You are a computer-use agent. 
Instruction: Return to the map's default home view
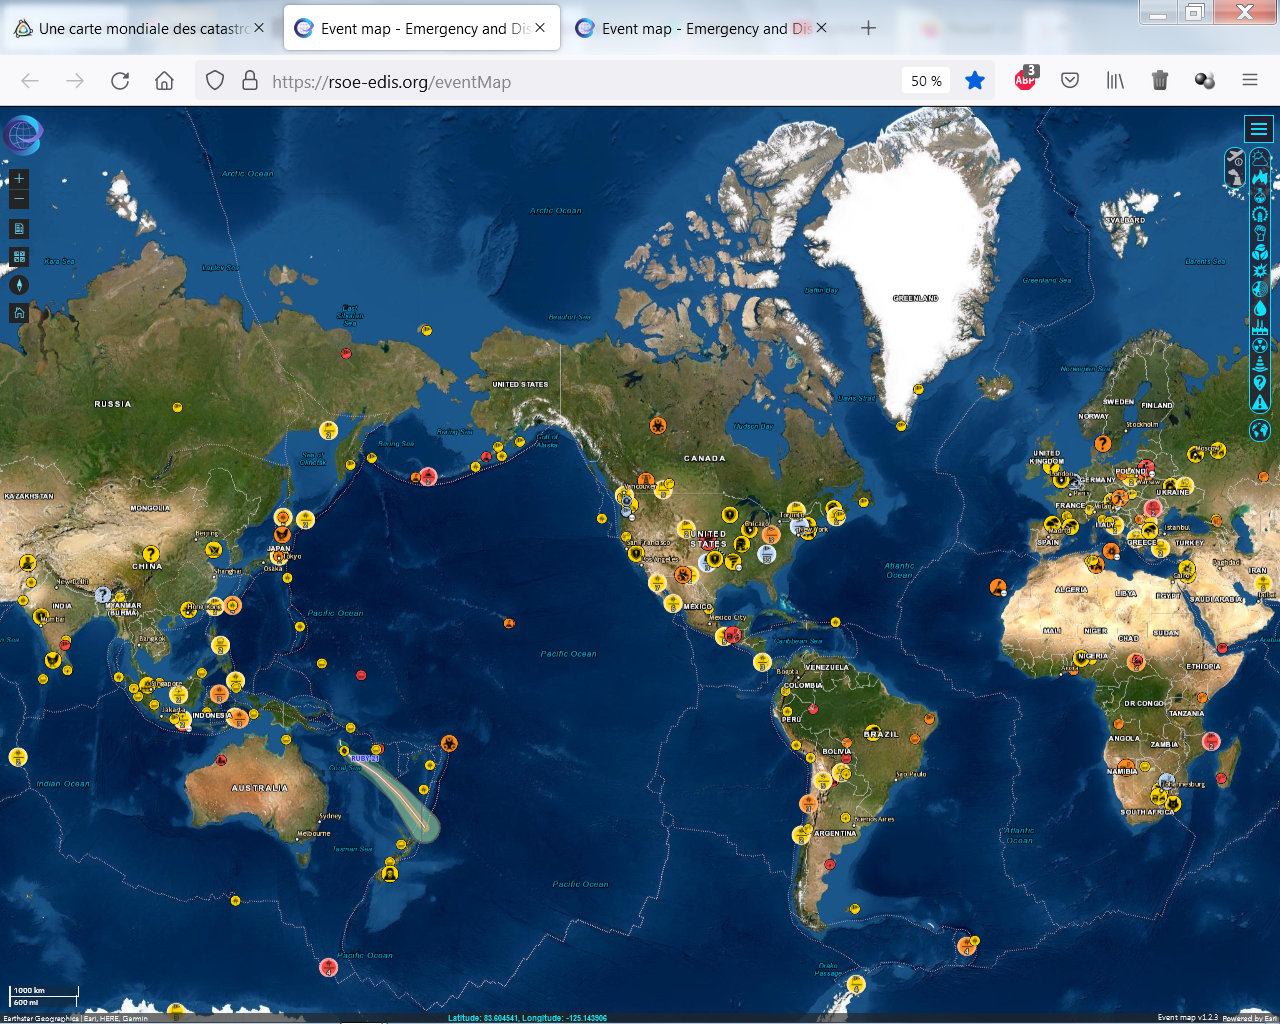pos(19,313)
